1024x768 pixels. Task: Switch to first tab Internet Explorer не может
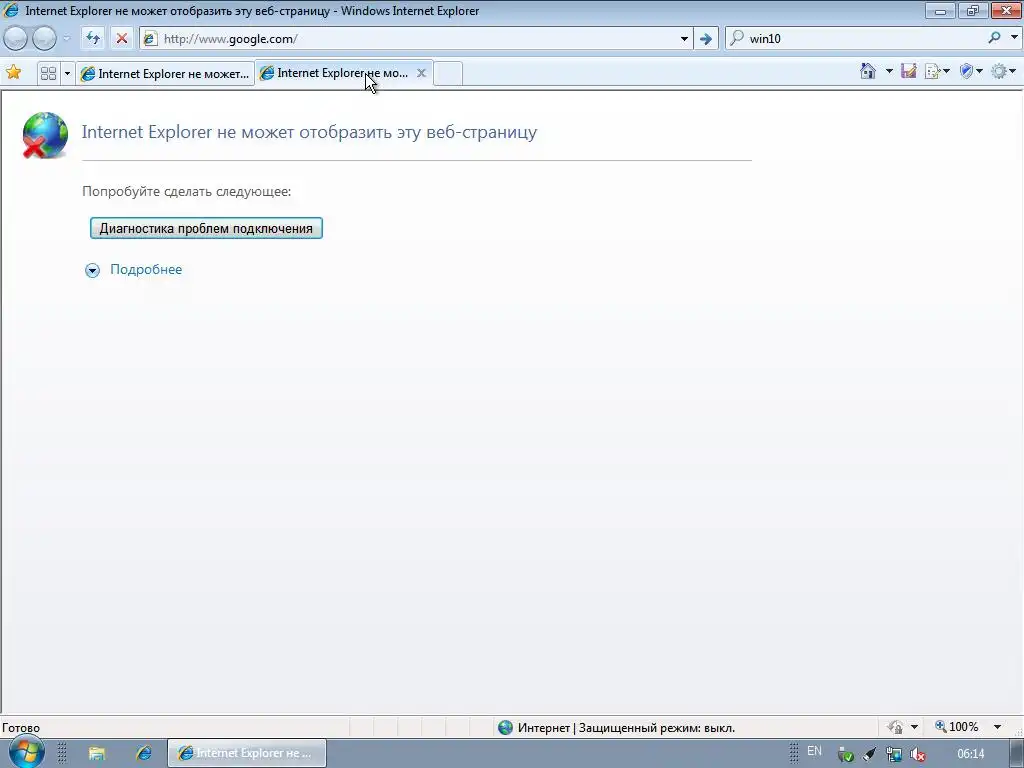[165, 74]
